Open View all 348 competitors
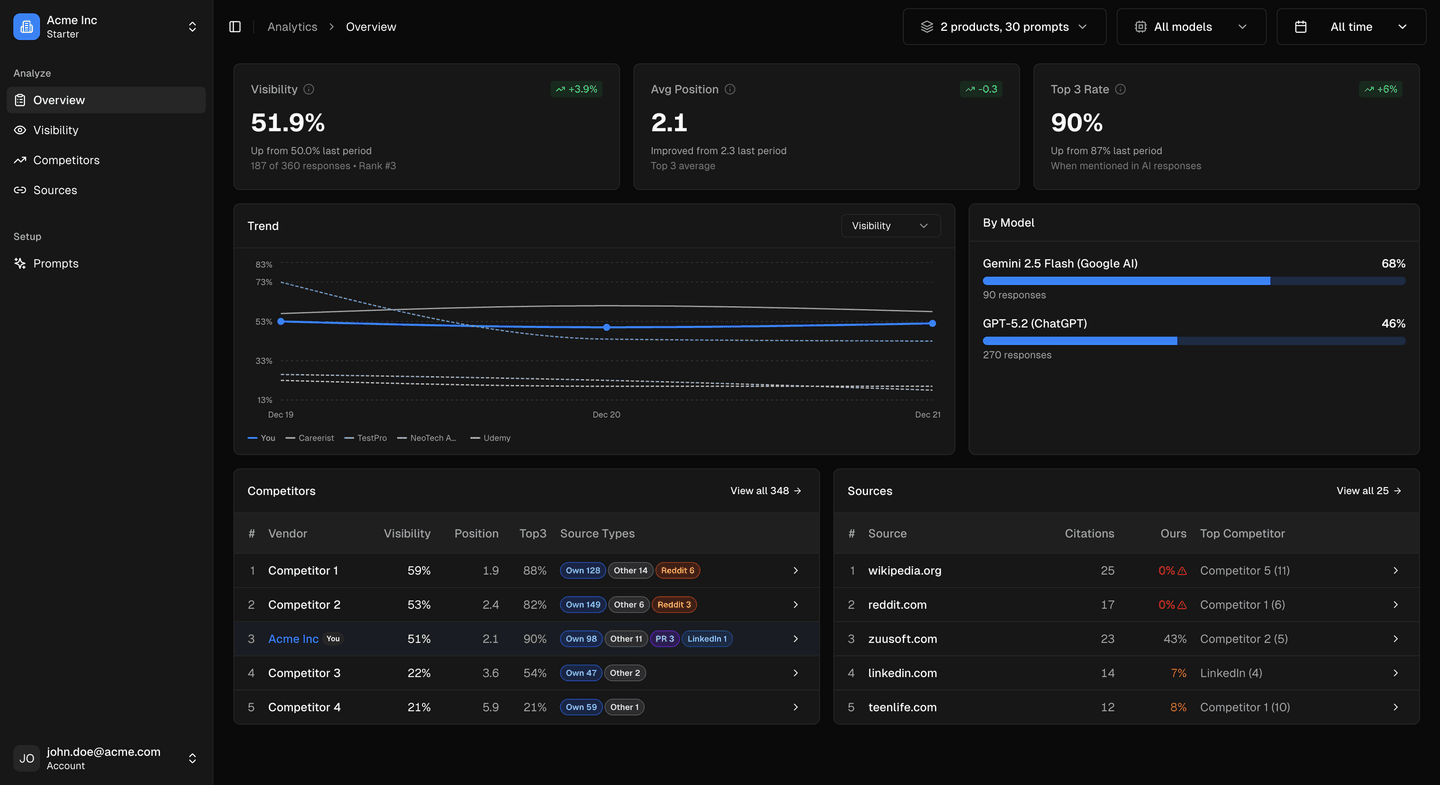 tap(765, 490)
